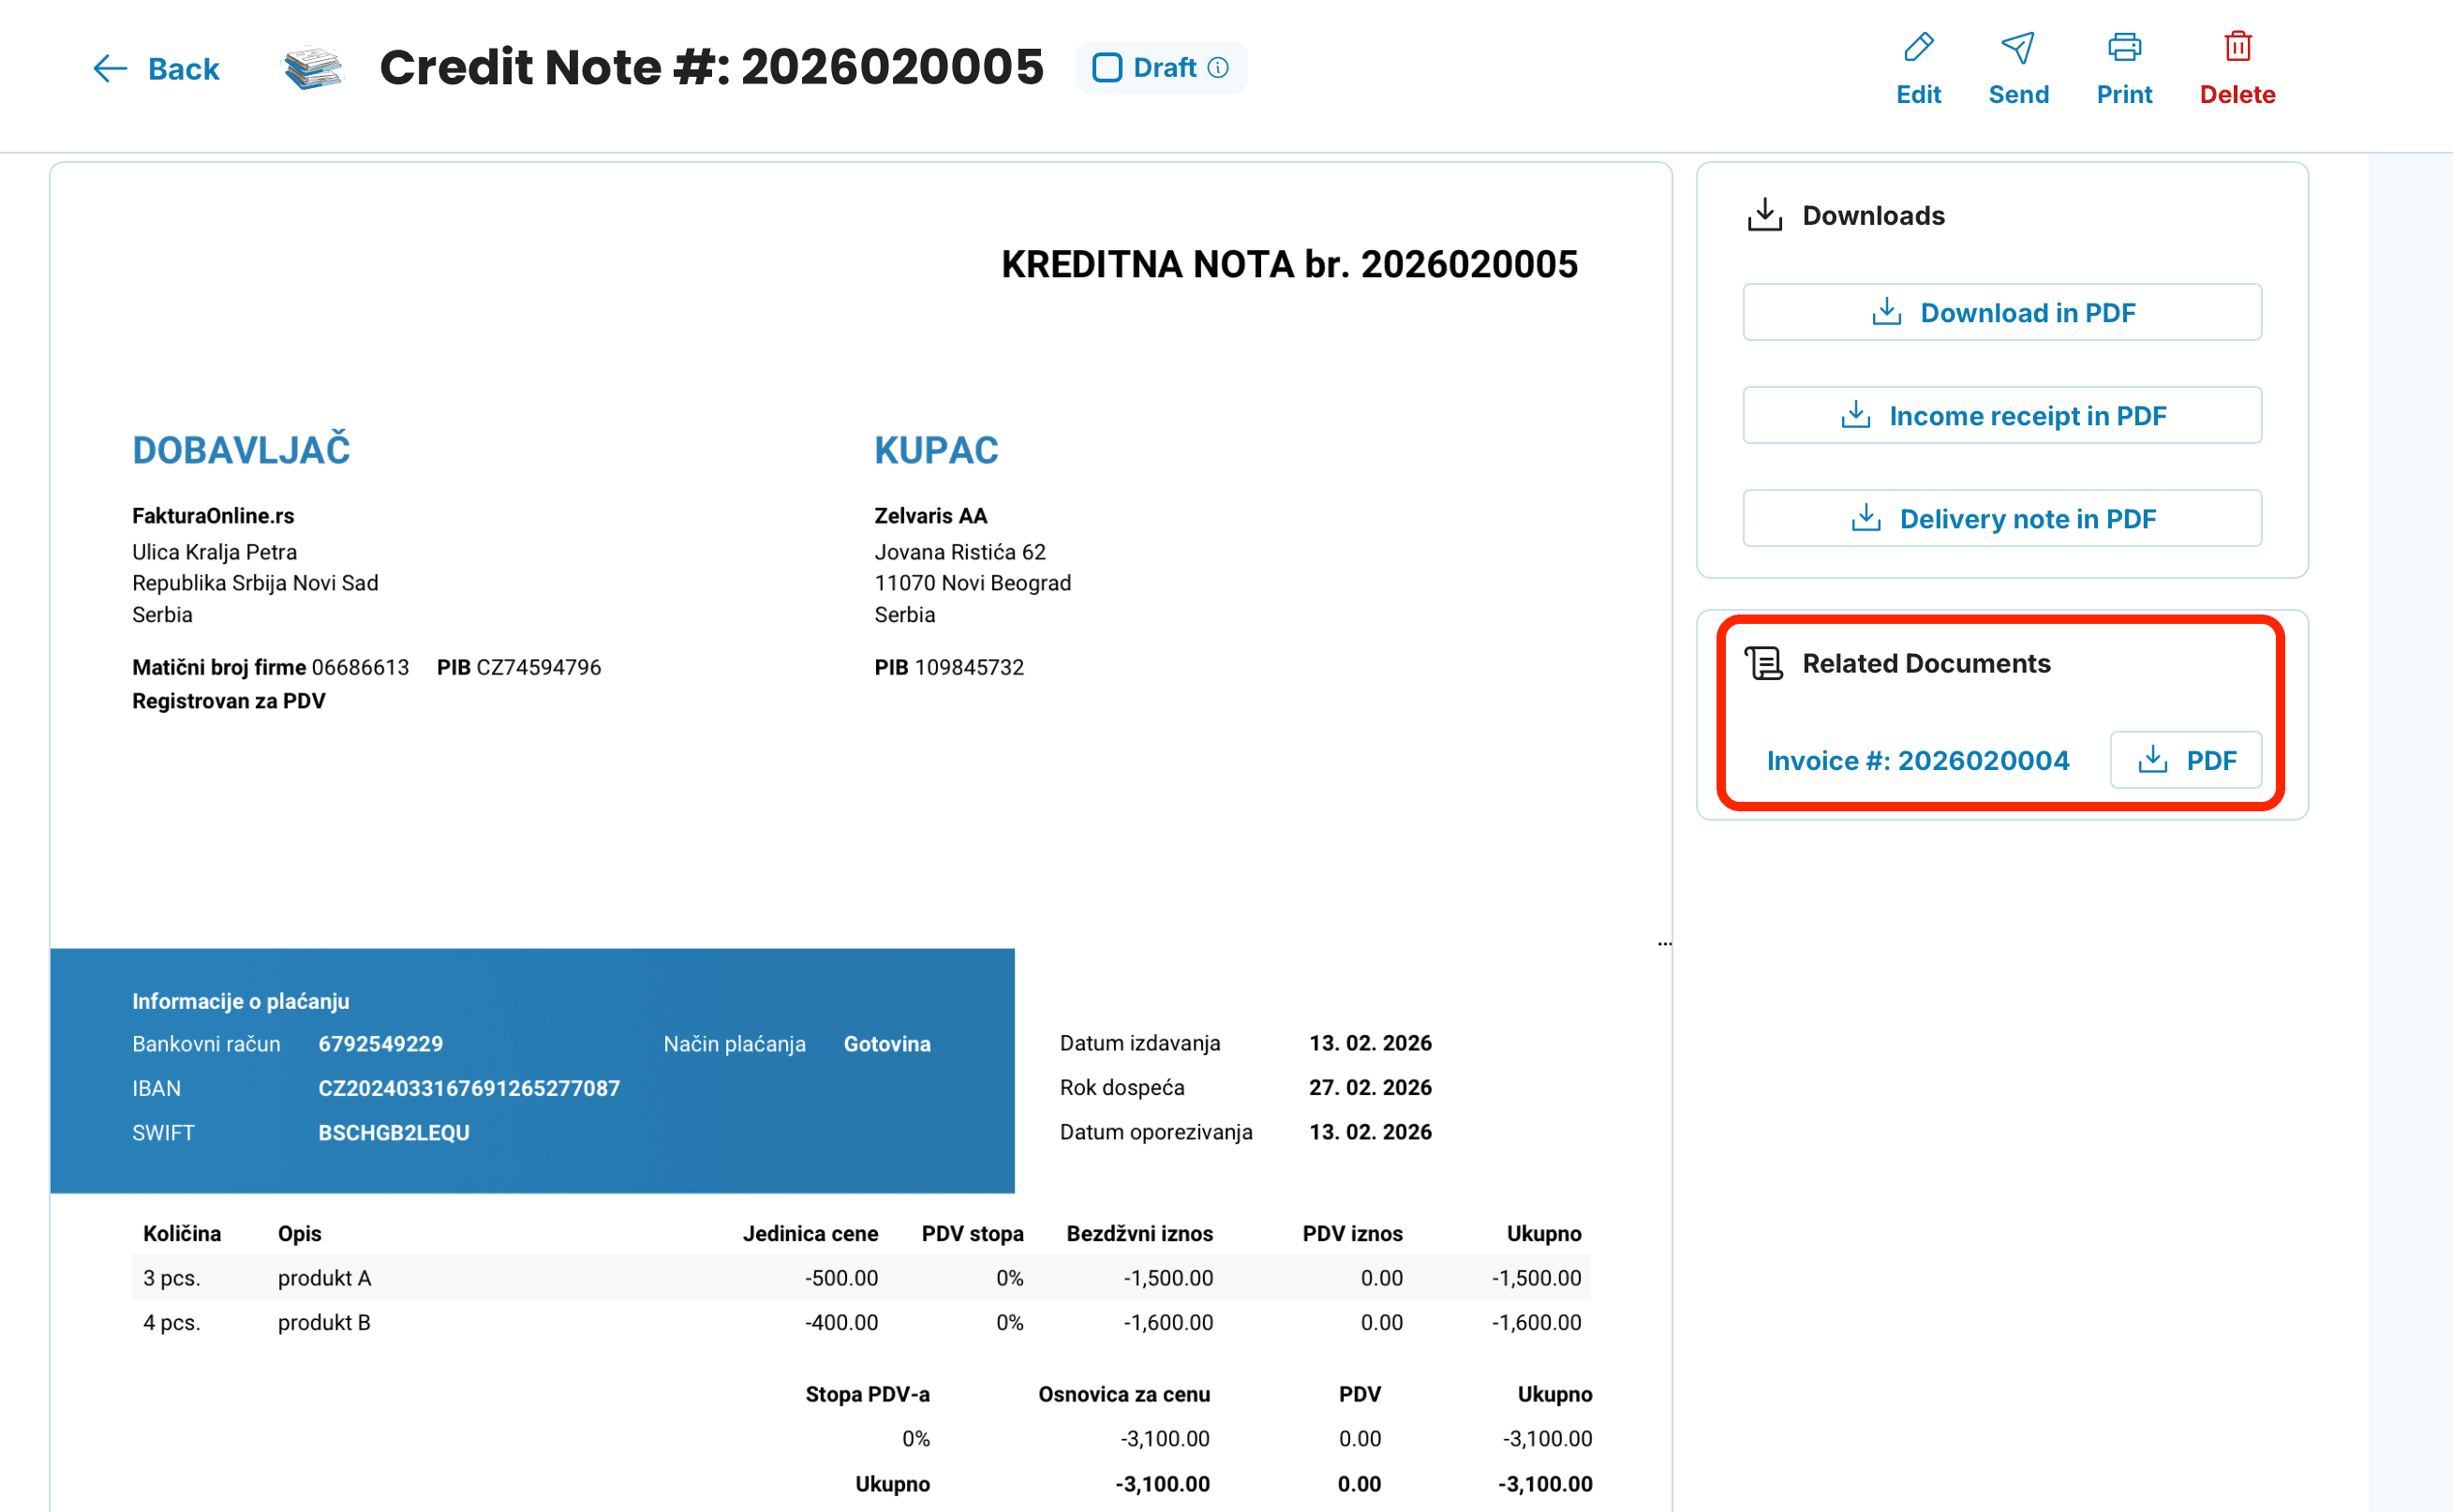This screenshot has height=1512, width=2453.
Task: Click the Matični broj firme 06686613
Action: coord(270,667)
